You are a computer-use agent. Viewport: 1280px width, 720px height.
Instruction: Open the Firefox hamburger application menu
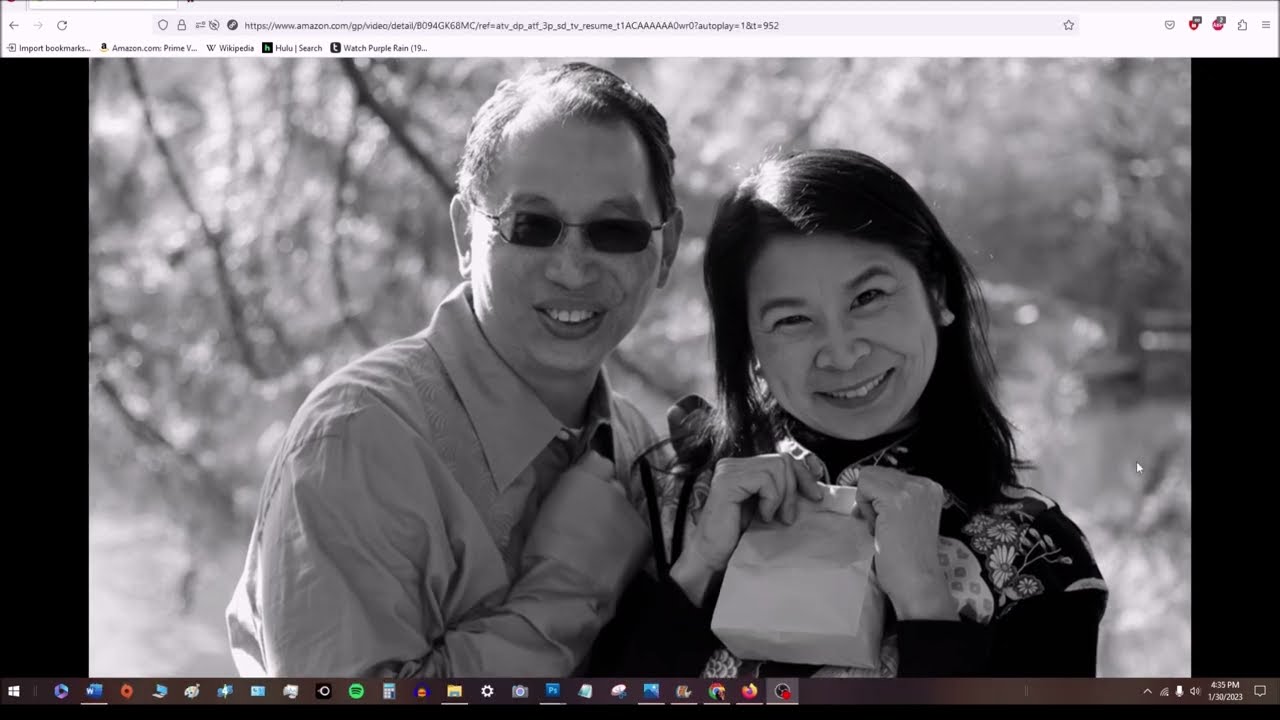point(1266,25)
